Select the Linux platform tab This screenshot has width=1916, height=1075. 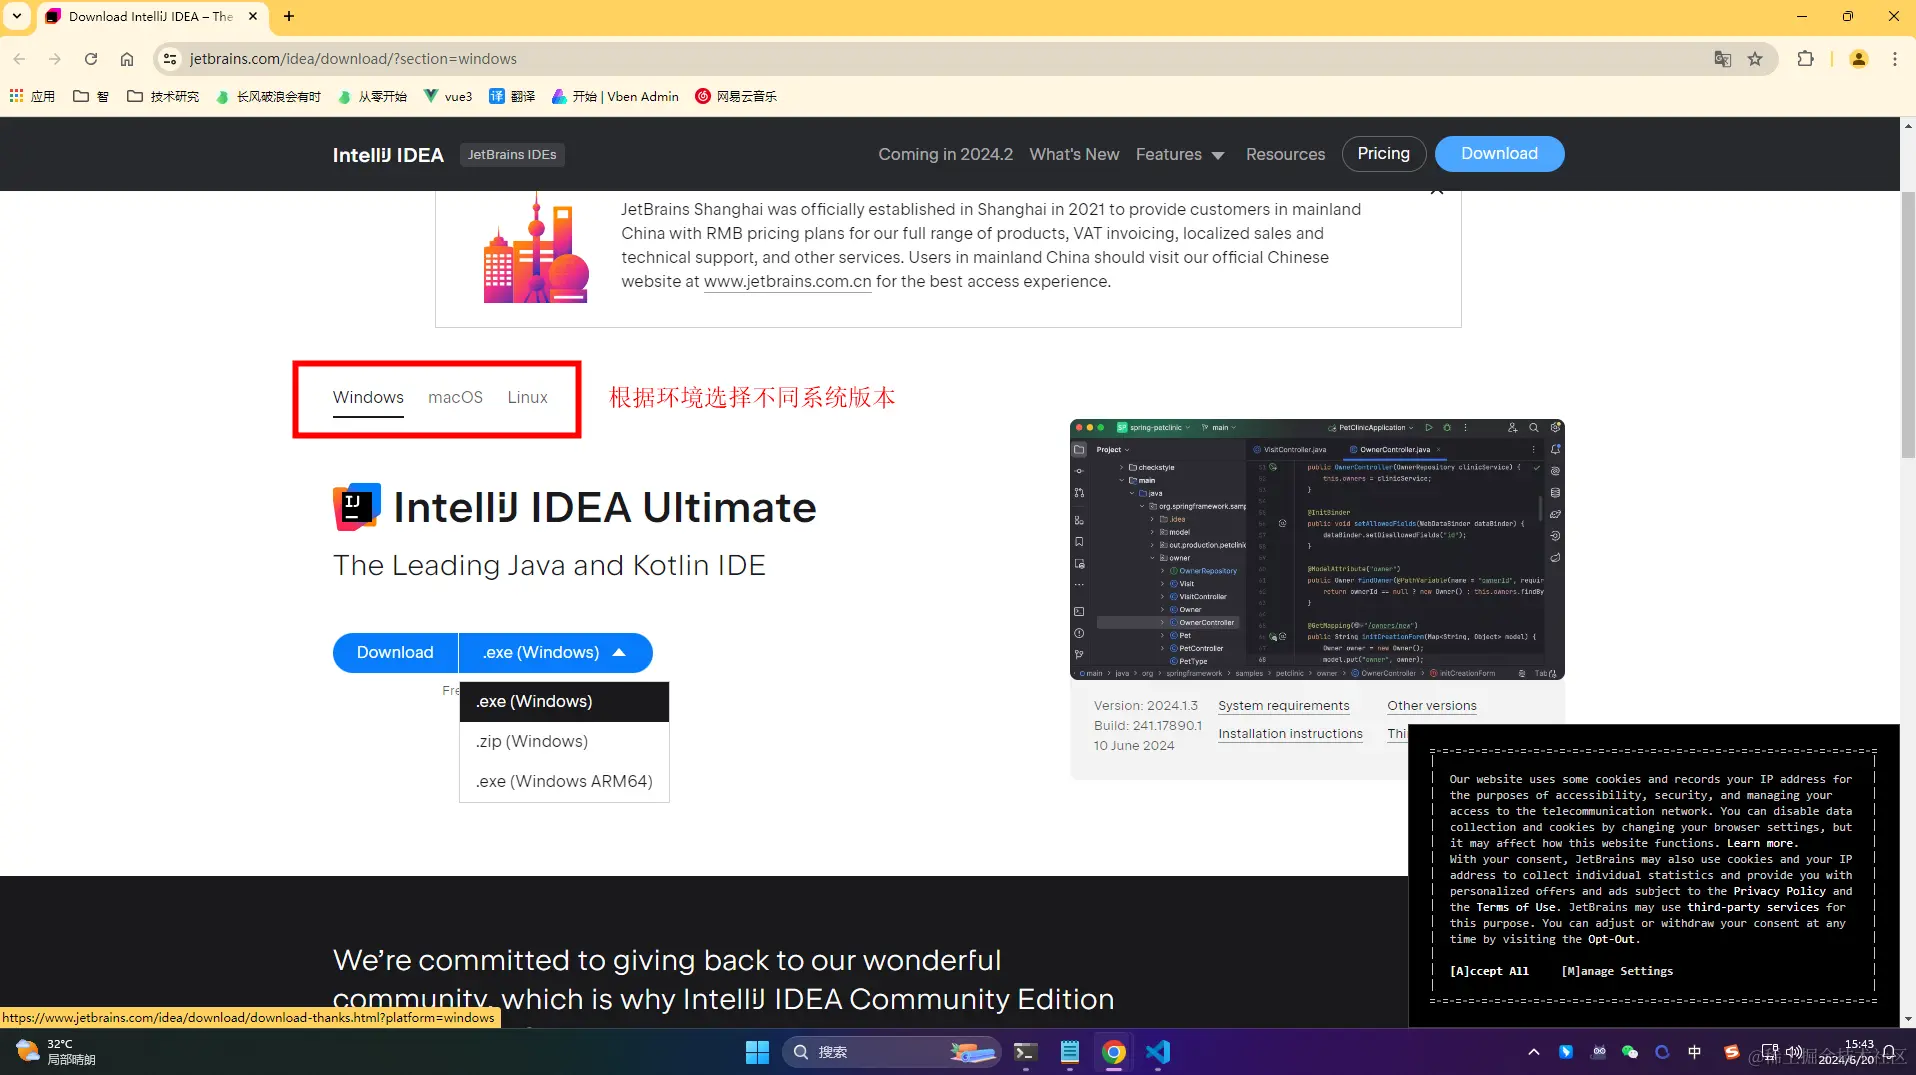(x=527, y=397)
